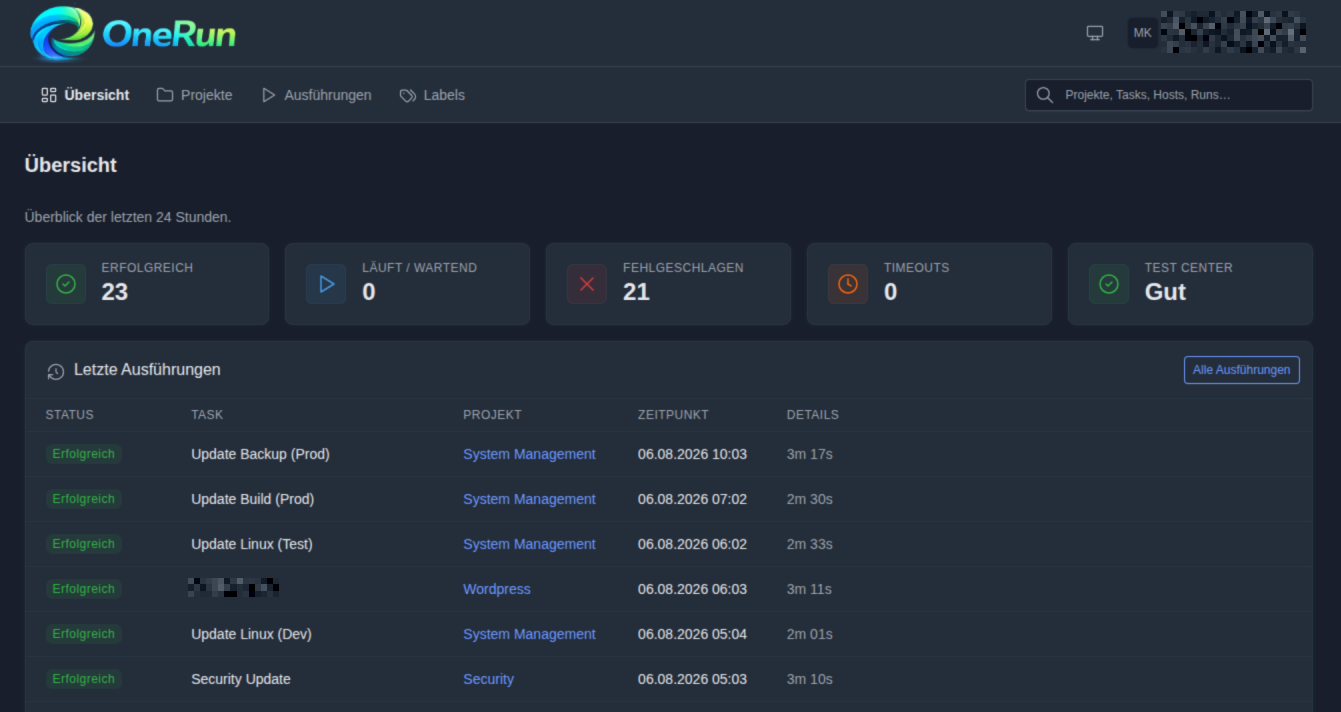Click the orange clock icon on Timeouts card
The height and width of the screenshot is (712, 1341).
(x=848, y=284)
